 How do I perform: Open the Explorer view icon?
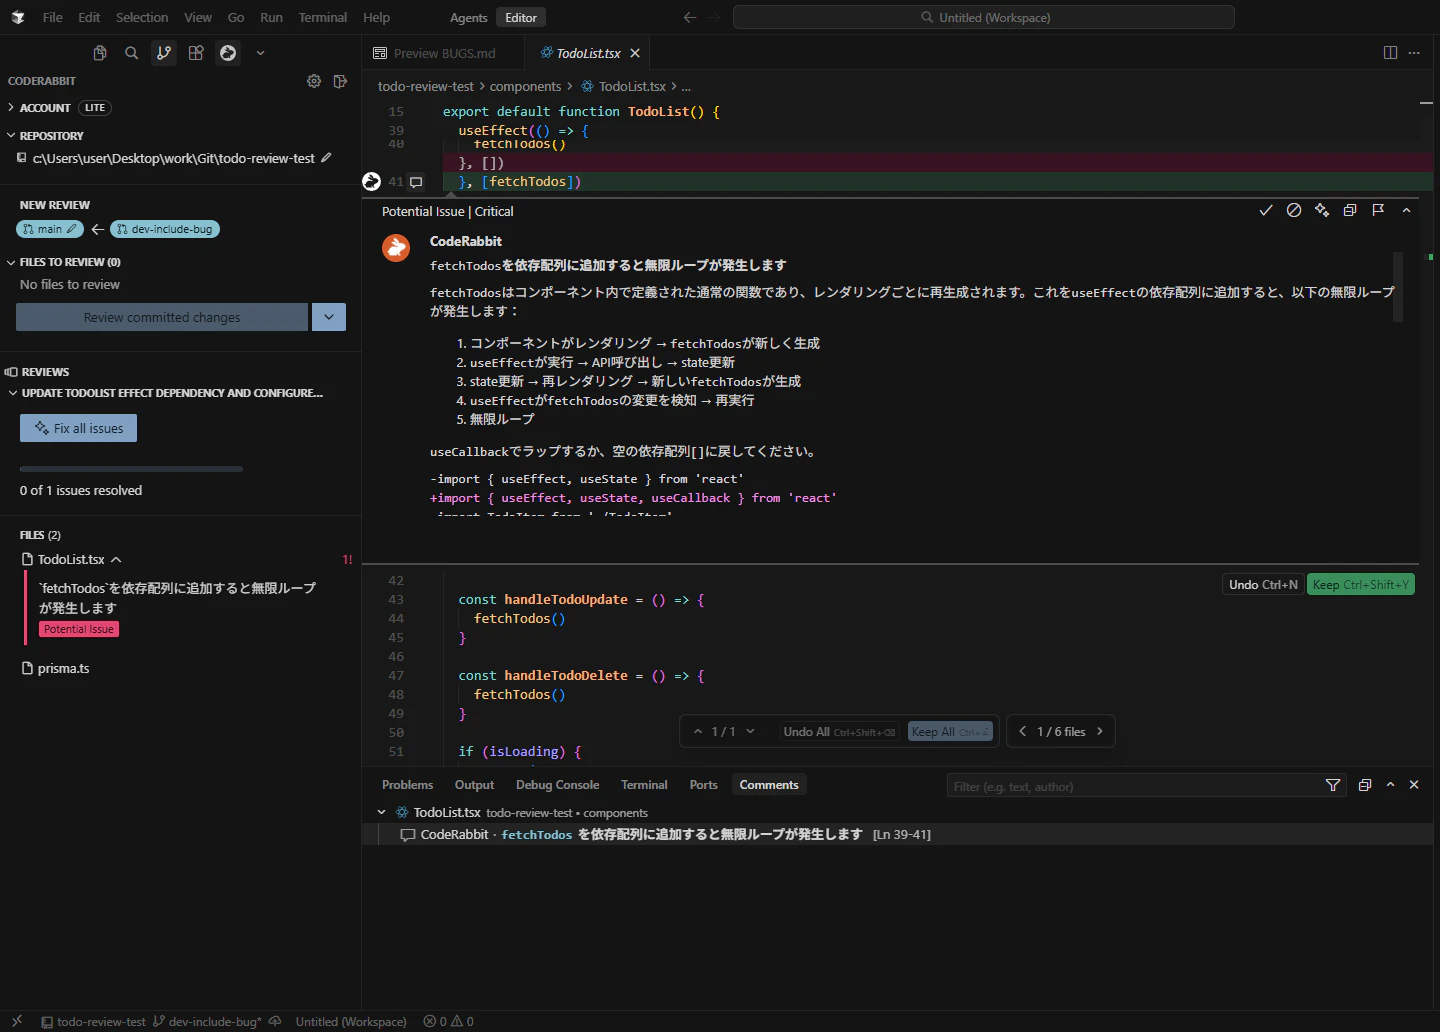[x=100, y=53]
